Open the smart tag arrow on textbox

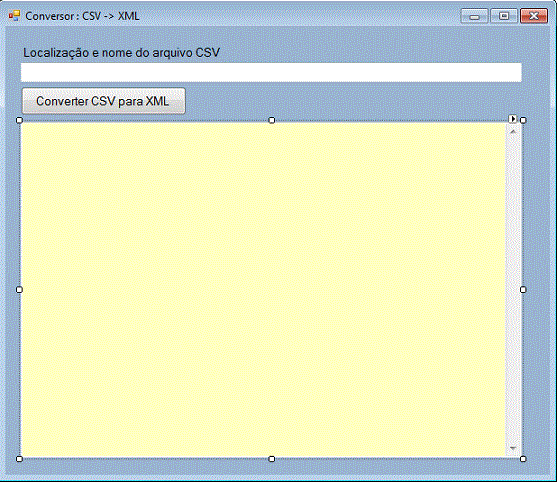coord(513,119)
